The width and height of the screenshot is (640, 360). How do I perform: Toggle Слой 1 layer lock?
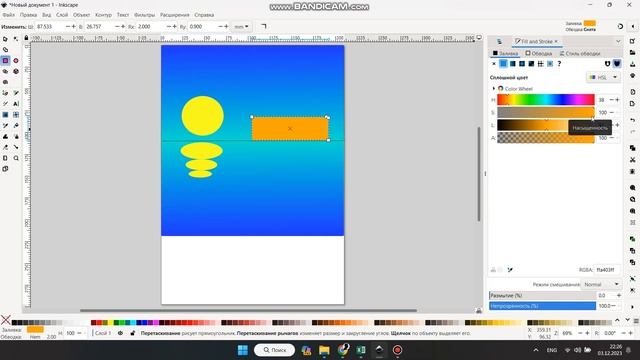132,333
